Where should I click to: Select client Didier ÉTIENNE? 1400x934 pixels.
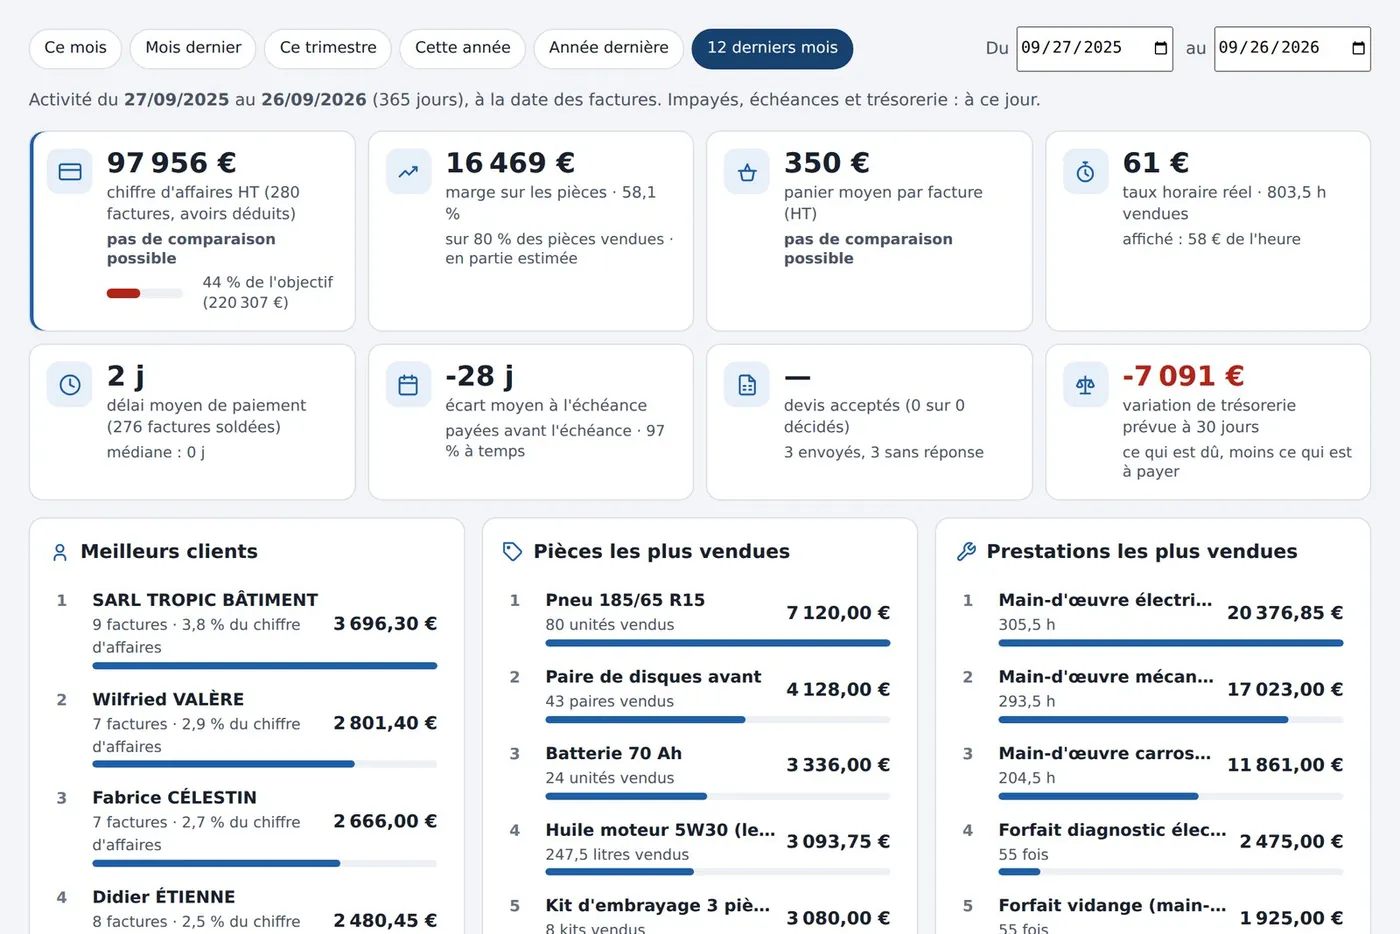[164, 897]
